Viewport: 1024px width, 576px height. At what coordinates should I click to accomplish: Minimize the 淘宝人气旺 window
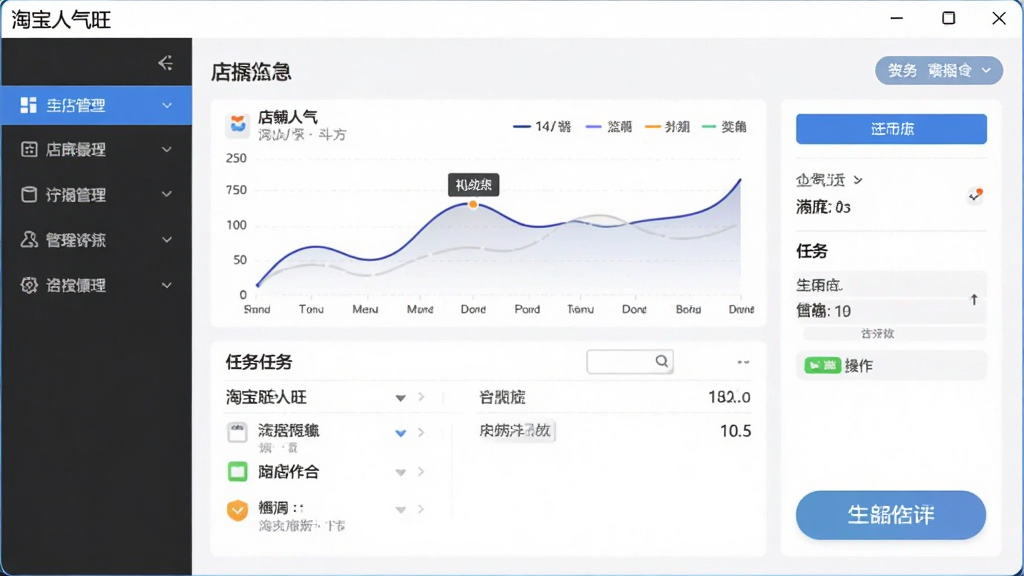(897, 18)
